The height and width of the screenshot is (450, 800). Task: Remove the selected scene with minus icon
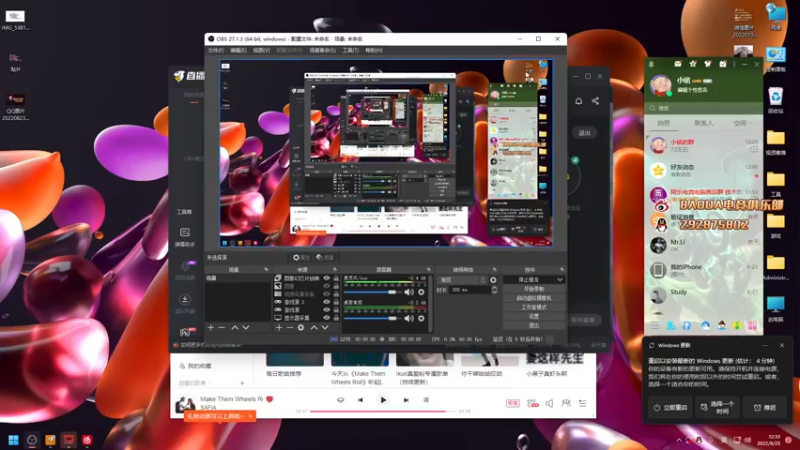tap(222, 328)
